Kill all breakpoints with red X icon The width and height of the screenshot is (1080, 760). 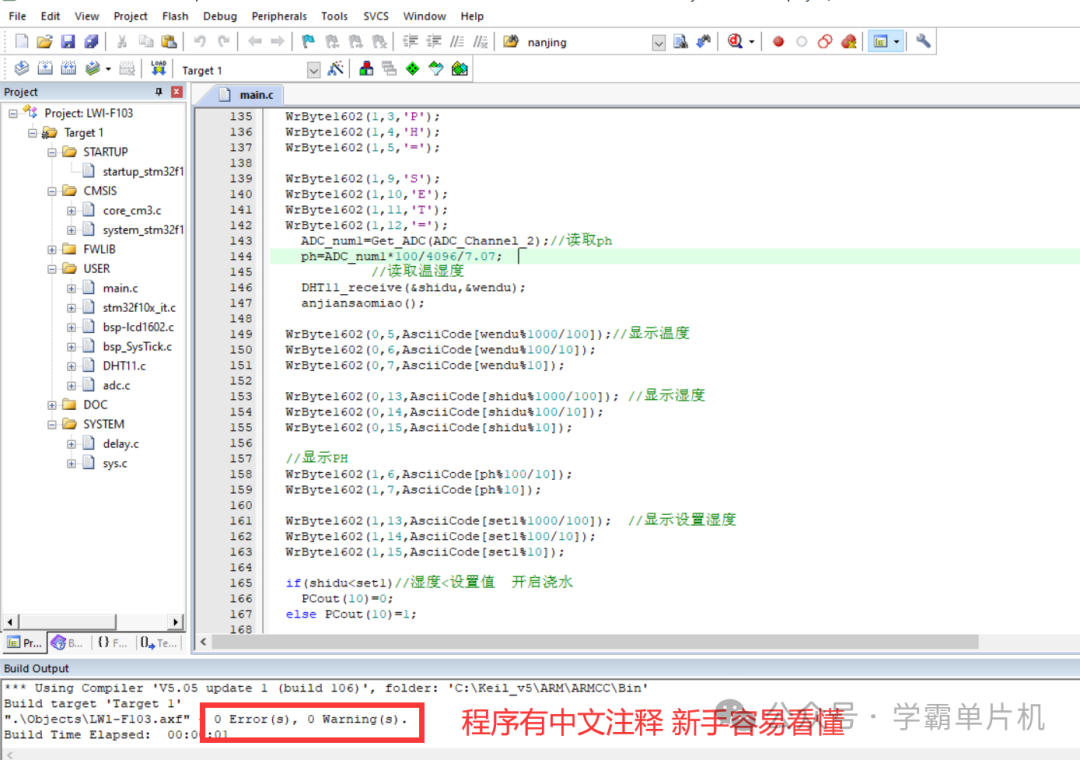pyautogui.click(x=849, y=41)
